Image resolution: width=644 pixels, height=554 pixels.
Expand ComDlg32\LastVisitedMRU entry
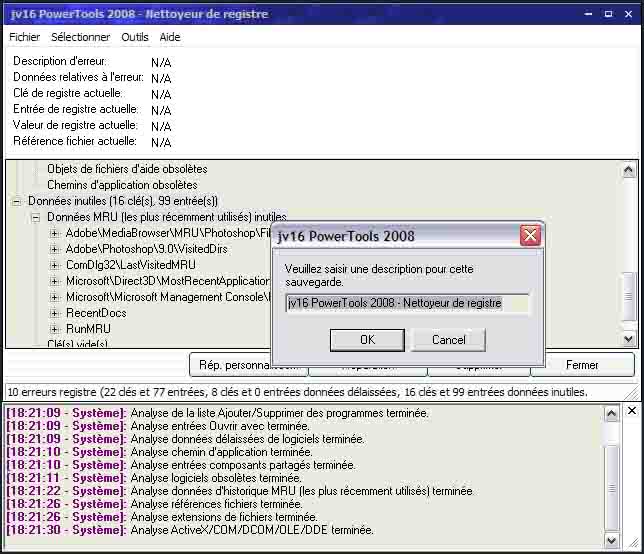point(54,265)
